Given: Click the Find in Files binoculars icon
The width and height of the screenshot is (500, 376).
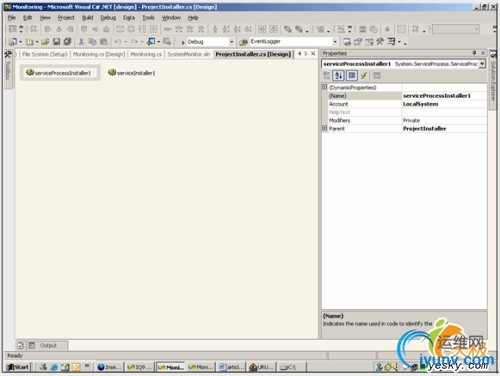Looking at the screenshot, I should point(243,42).
